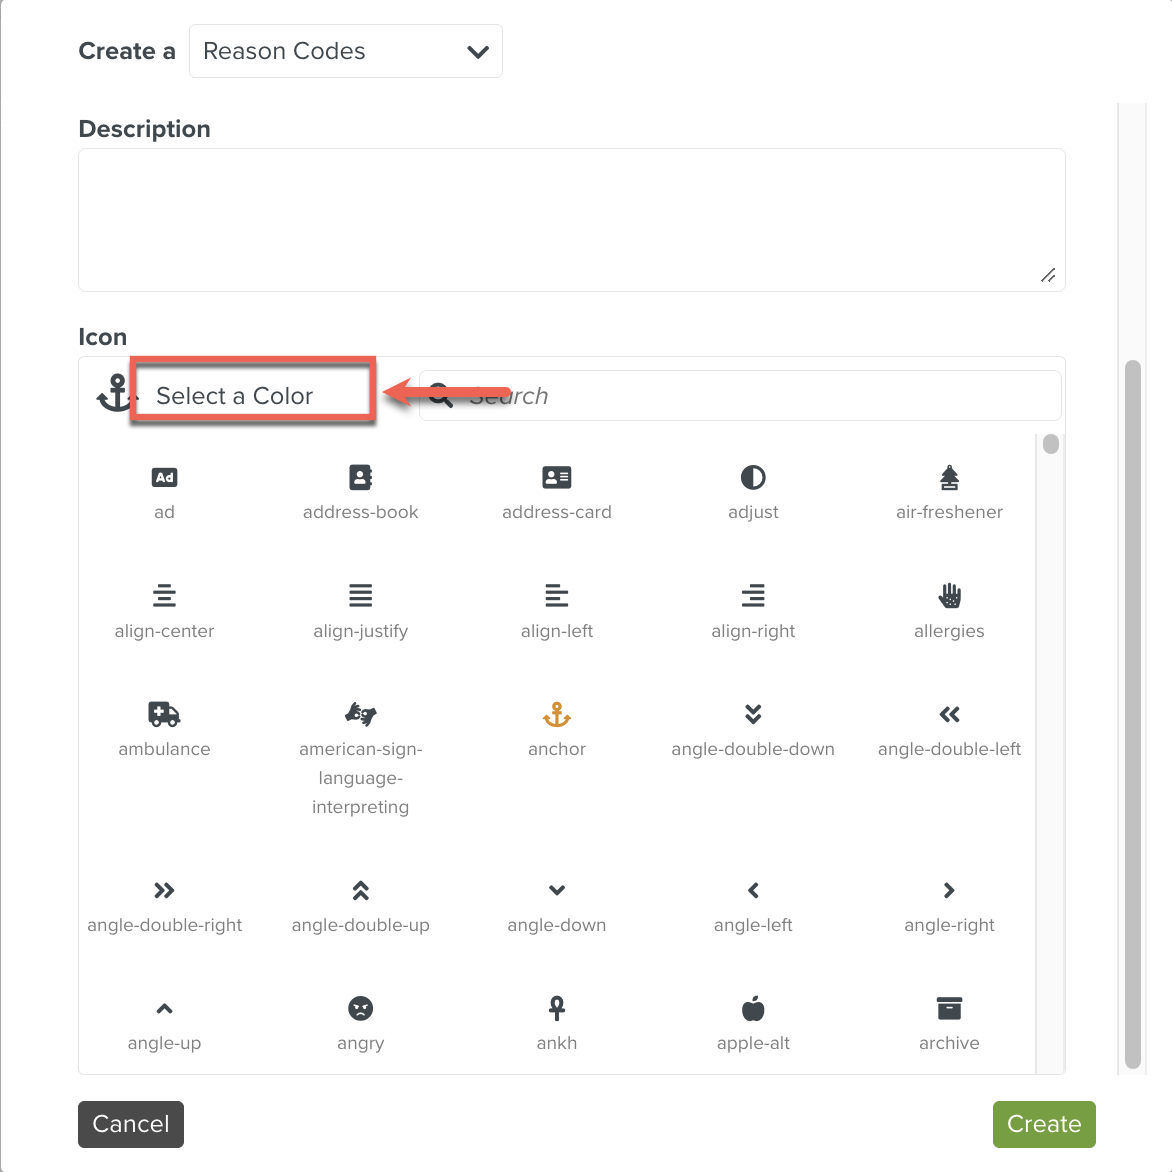Click the icon list scrollbar thumb
Image resolution: width=1172 pixels, height=1172 pixels.
[1050, 444]
